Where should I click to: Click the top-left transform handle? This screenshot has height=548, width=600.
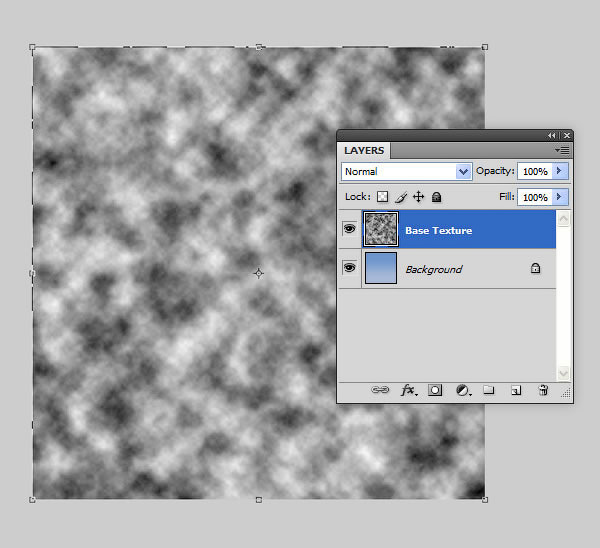(x=32, y=47)
